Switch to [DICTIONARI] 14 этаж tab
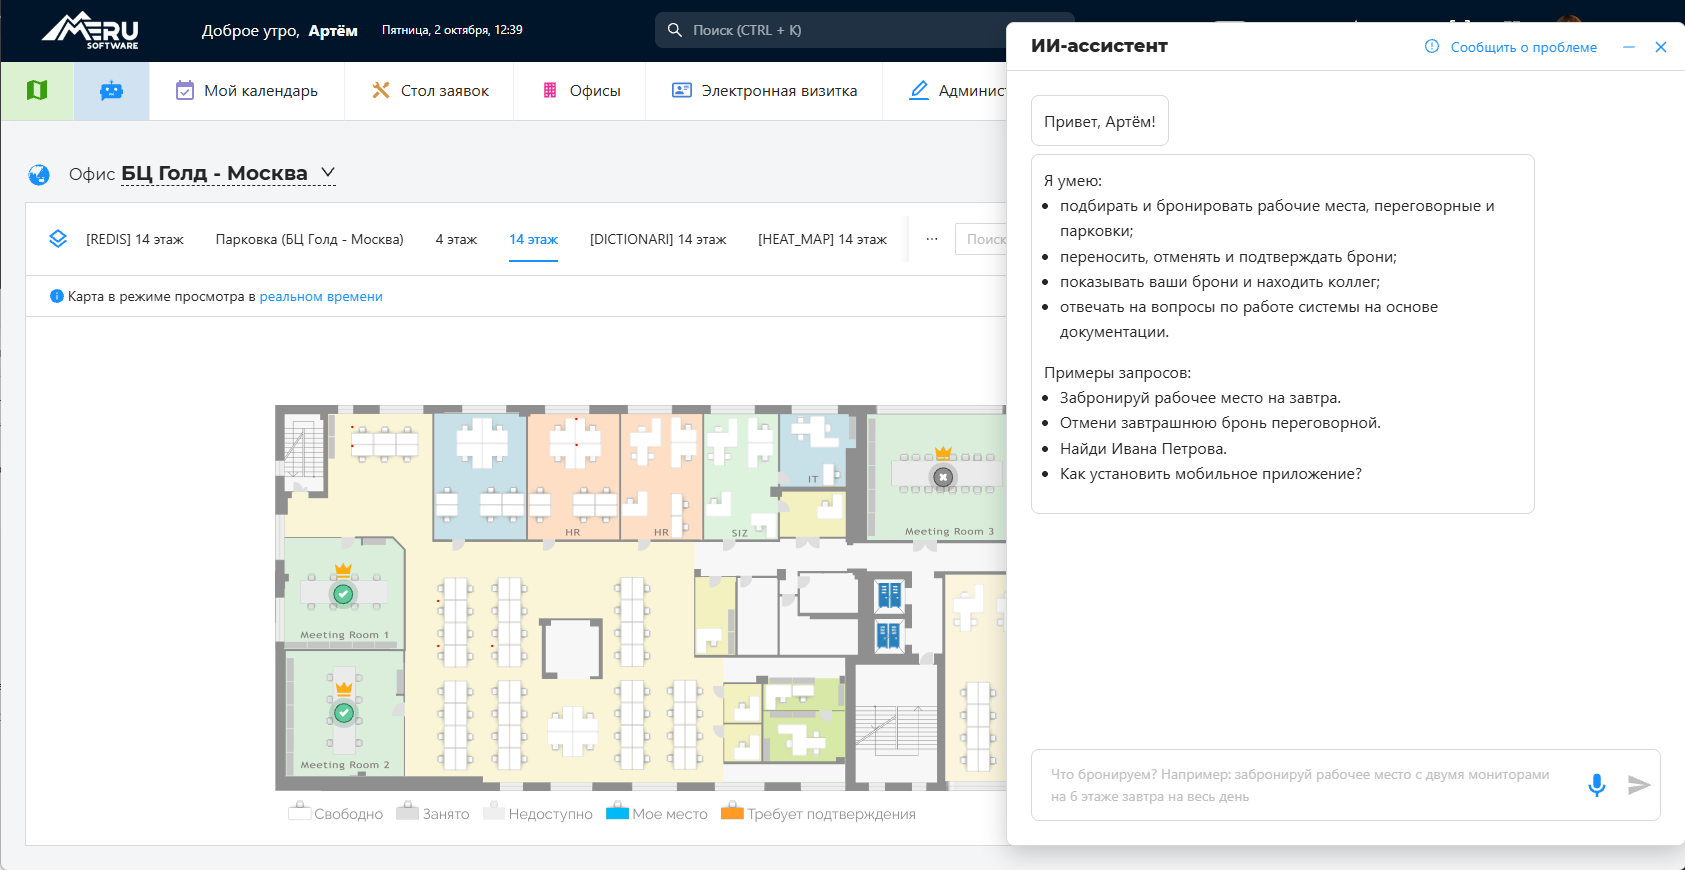This screenshot has height=870, width=1685. pos(658,239)
